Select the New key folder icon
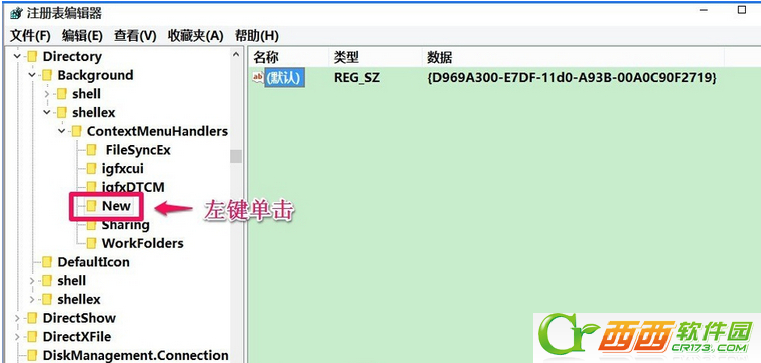The width and height of the screenshot is (761, 363). point(92,206)
